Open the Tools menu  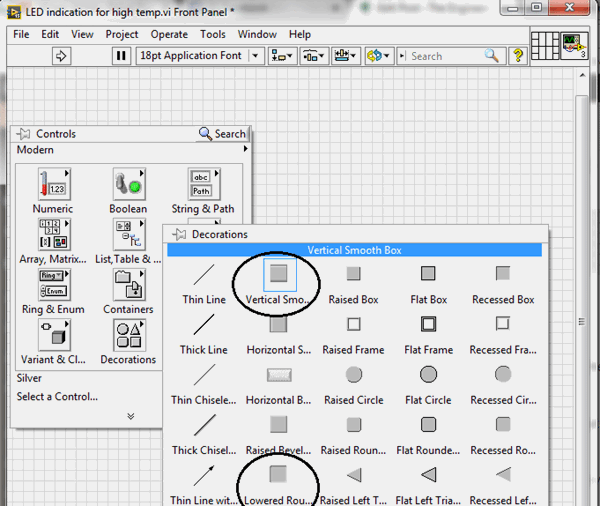point(213,34)
